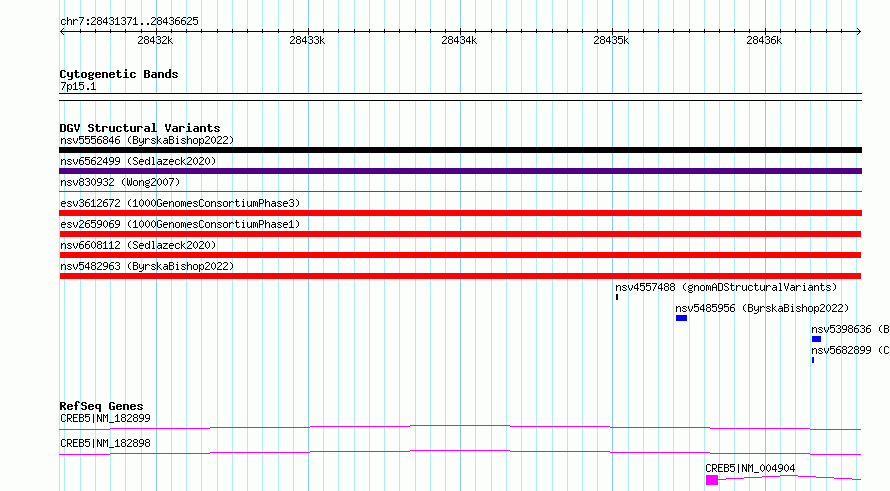Click the magenta CREB5 NM_004904 exon block
The height and width of the screenshot is (491, 890).
[x=712, y=480]
